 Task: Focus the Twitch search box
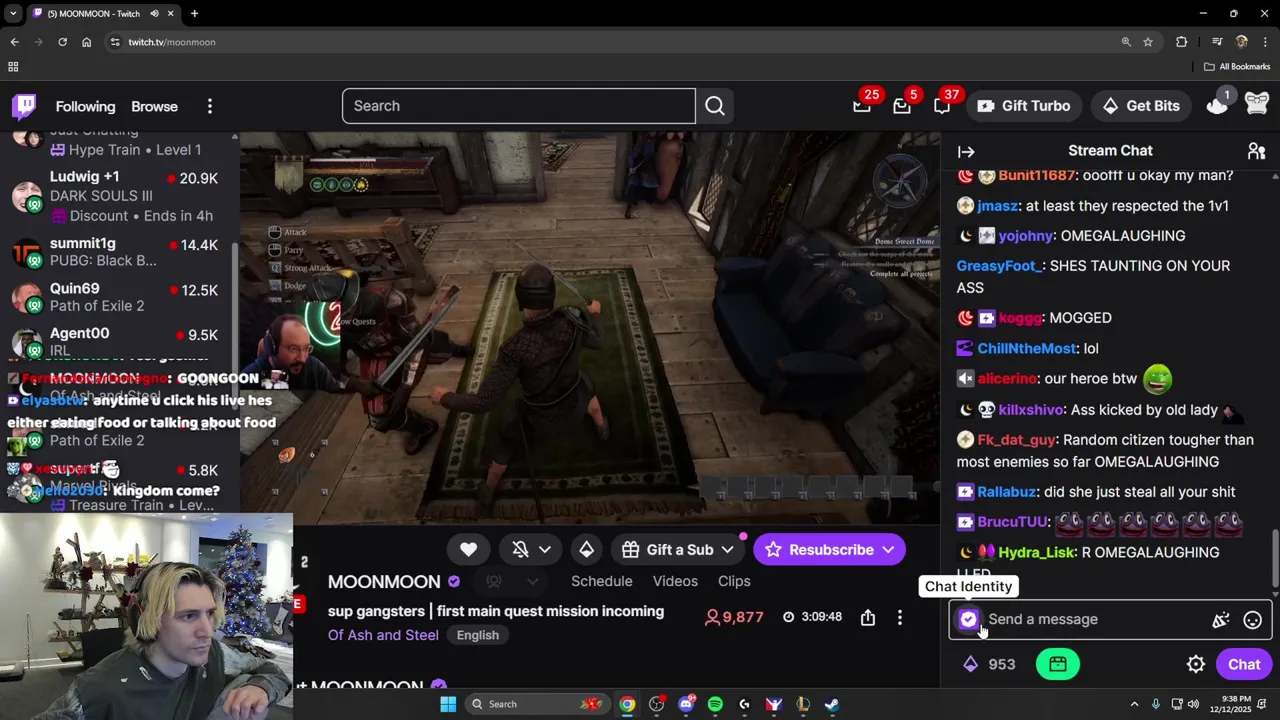click(x=518, y=106)
